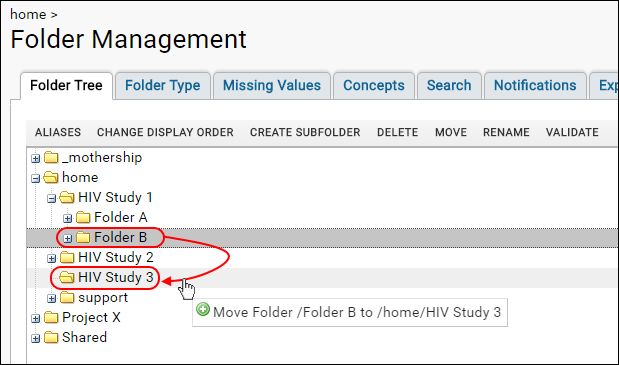Expand the Folder B node
This screenshot has width=619, height=365.
68,238
